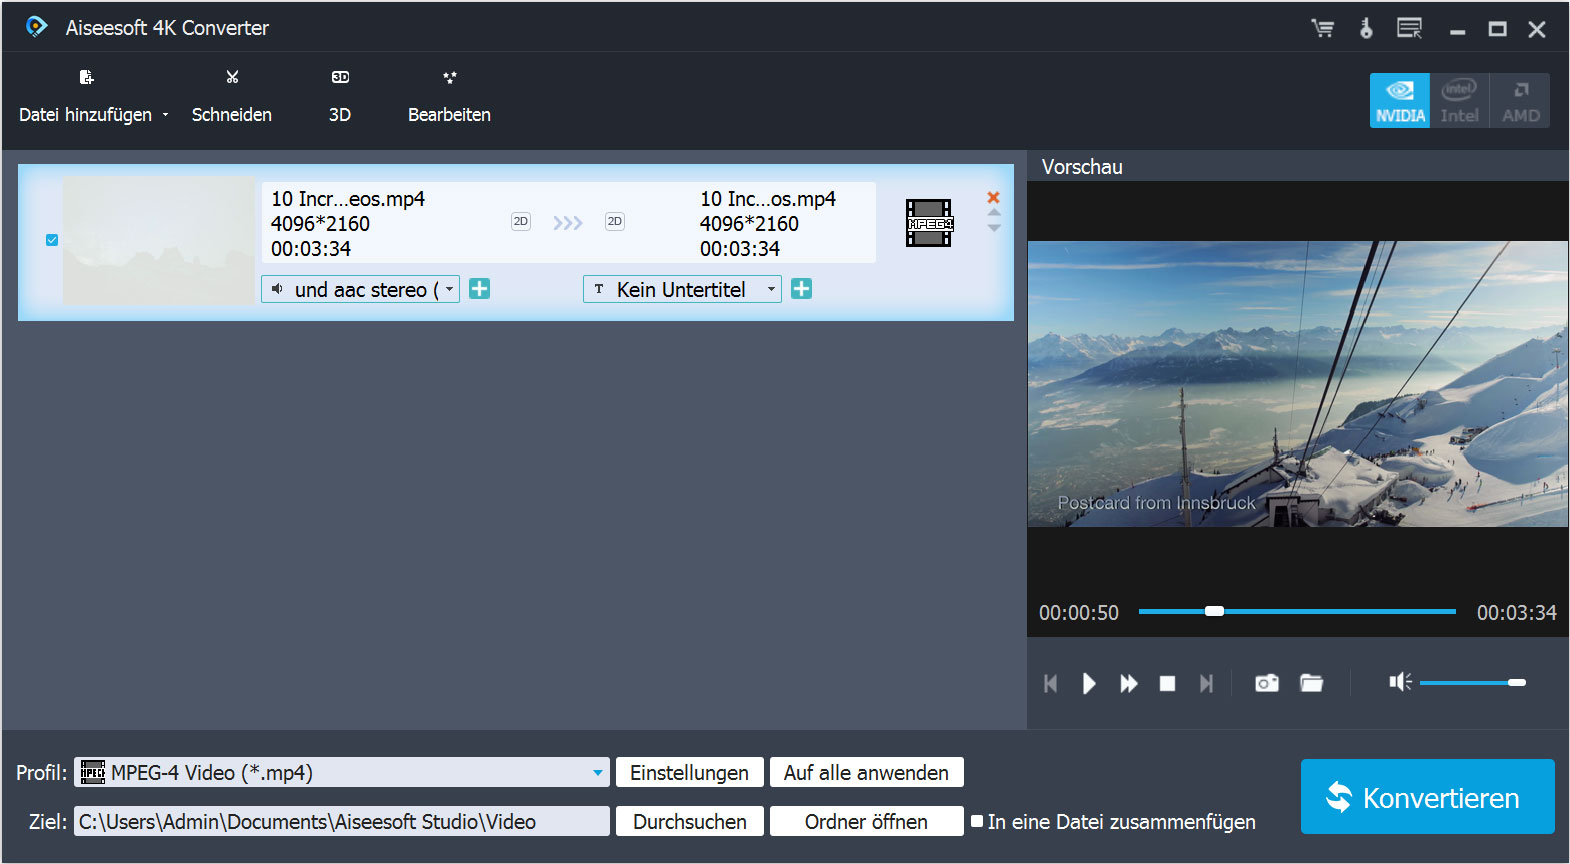Move the file up in list
This screenshot has width=1570, height=864.
(x=994, y=212)
